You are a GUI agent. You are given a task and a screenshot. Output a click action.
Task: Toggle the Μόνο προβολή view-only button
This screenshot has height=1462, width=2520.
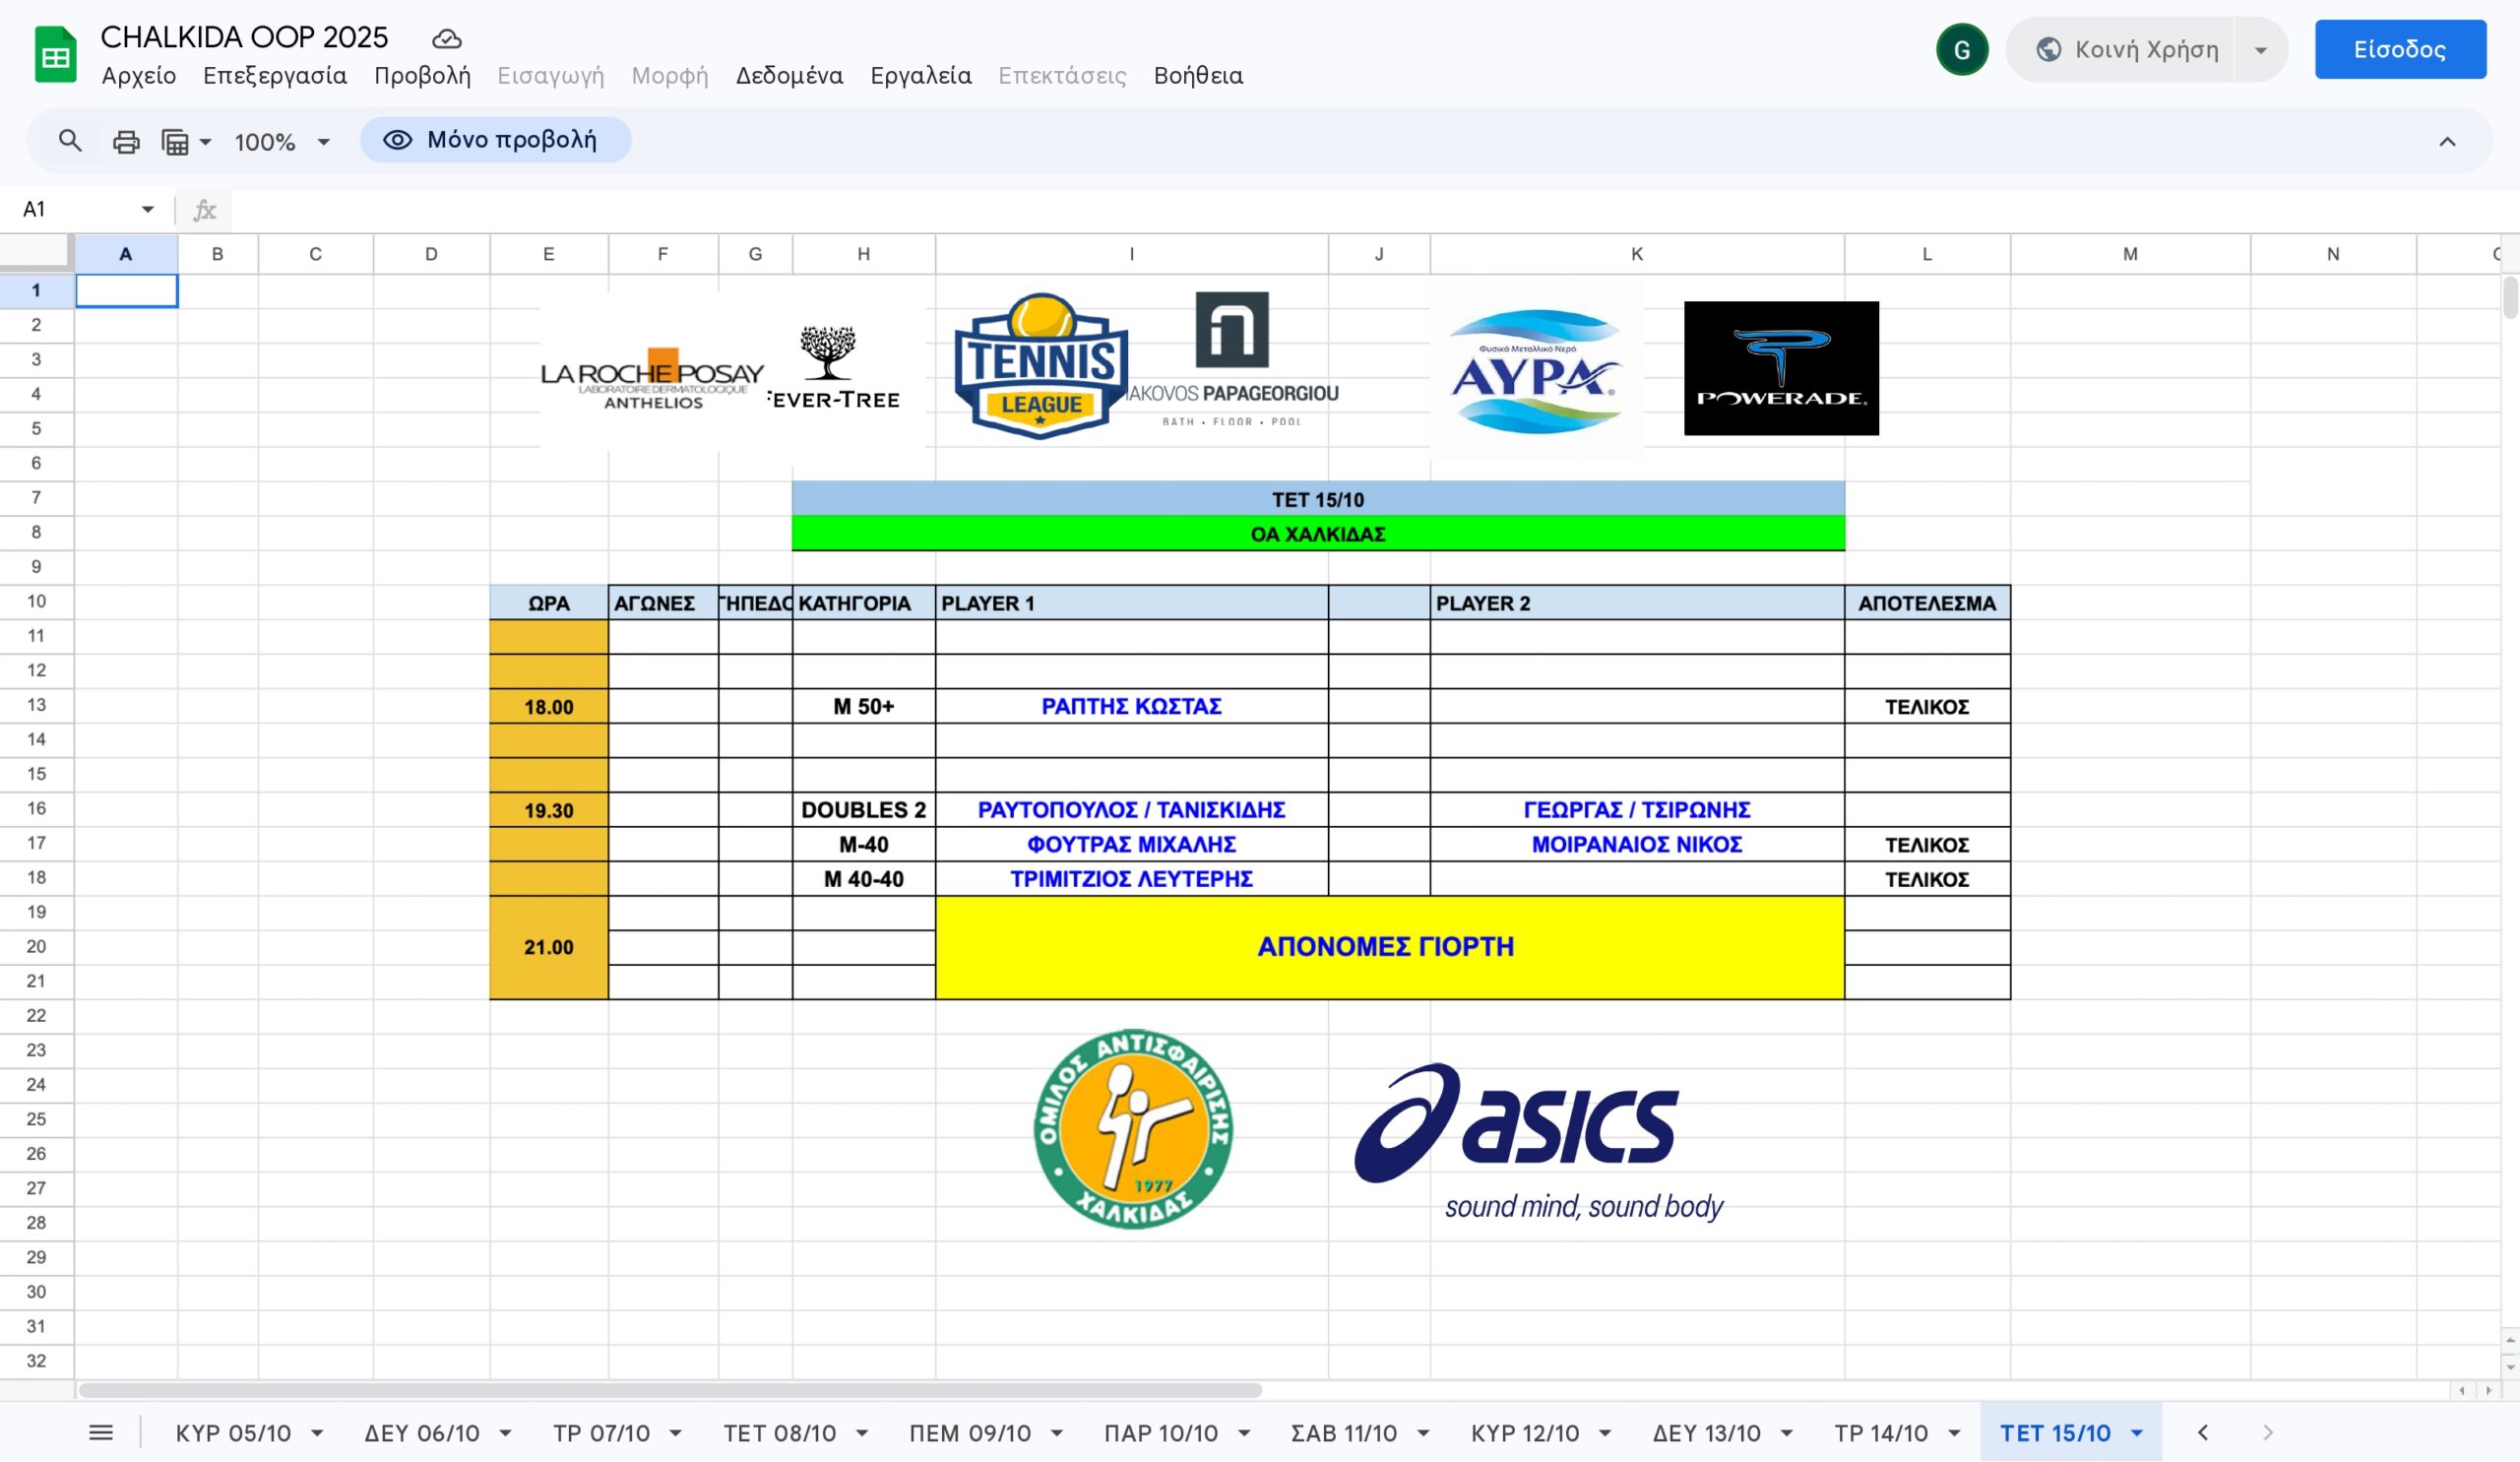[x=496, y=140]
